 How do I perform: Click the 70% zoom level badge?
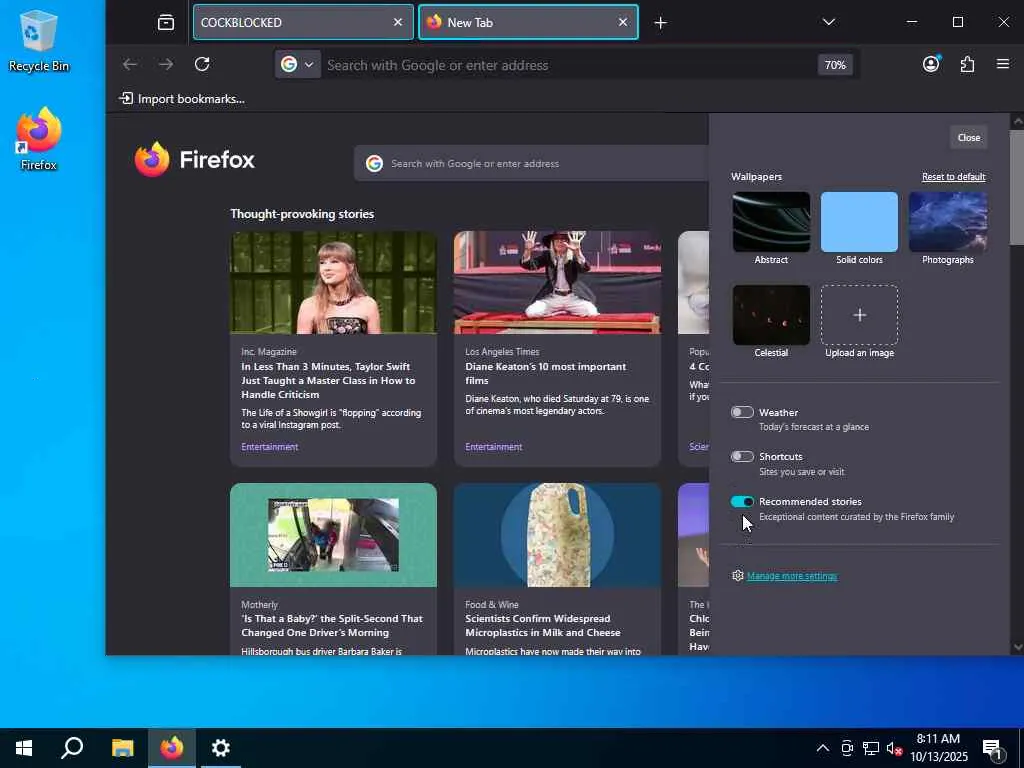click(x=835, y=65)
